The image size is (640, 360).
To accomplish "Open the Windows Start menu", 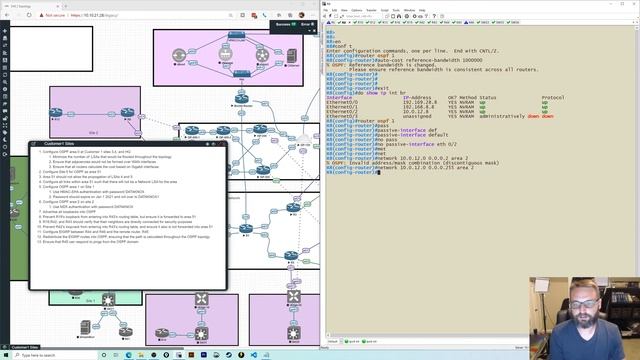I will tap(6, 355).
